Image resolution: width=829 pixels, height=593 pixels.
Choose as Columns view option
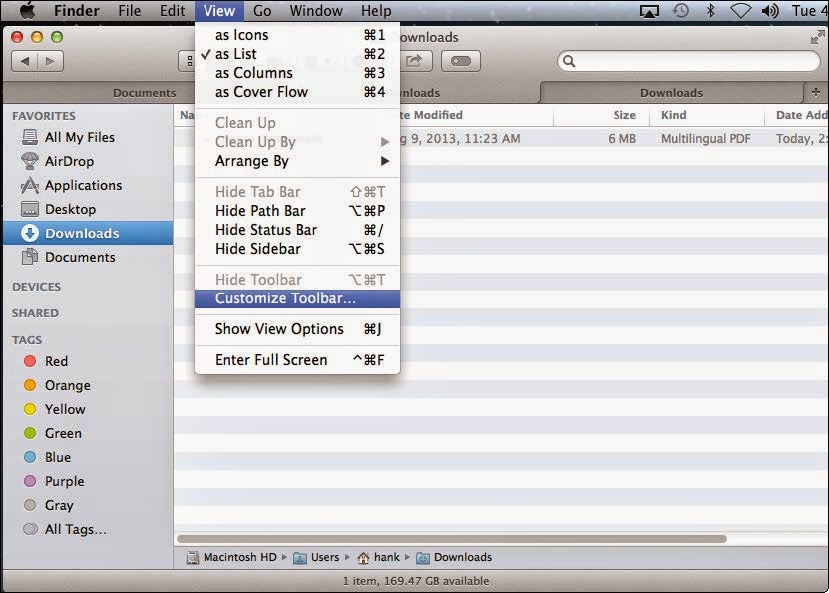point(297,73)
